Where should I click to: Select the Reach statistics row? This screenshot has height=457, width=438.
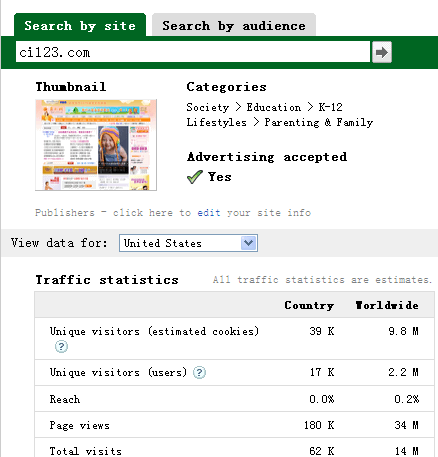[x=234, y=399]
